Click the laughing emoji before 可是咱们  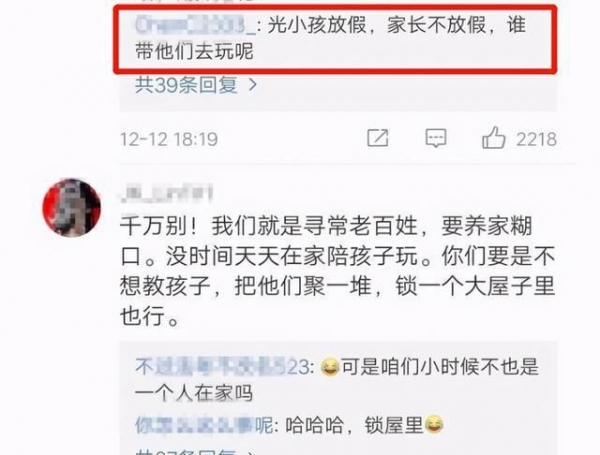point(329,368)
